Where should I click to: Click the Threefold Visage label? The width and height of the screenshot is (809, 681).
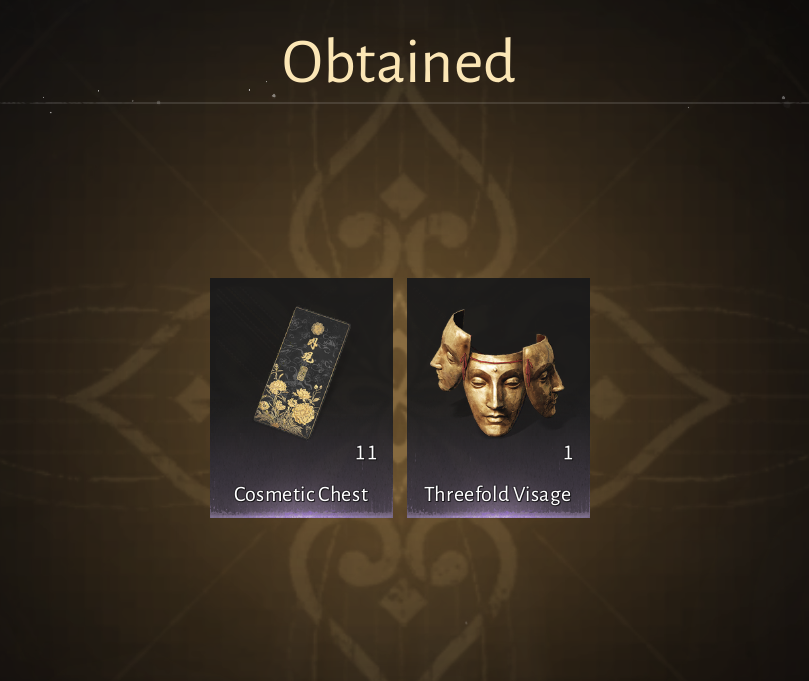click(498, 494)
